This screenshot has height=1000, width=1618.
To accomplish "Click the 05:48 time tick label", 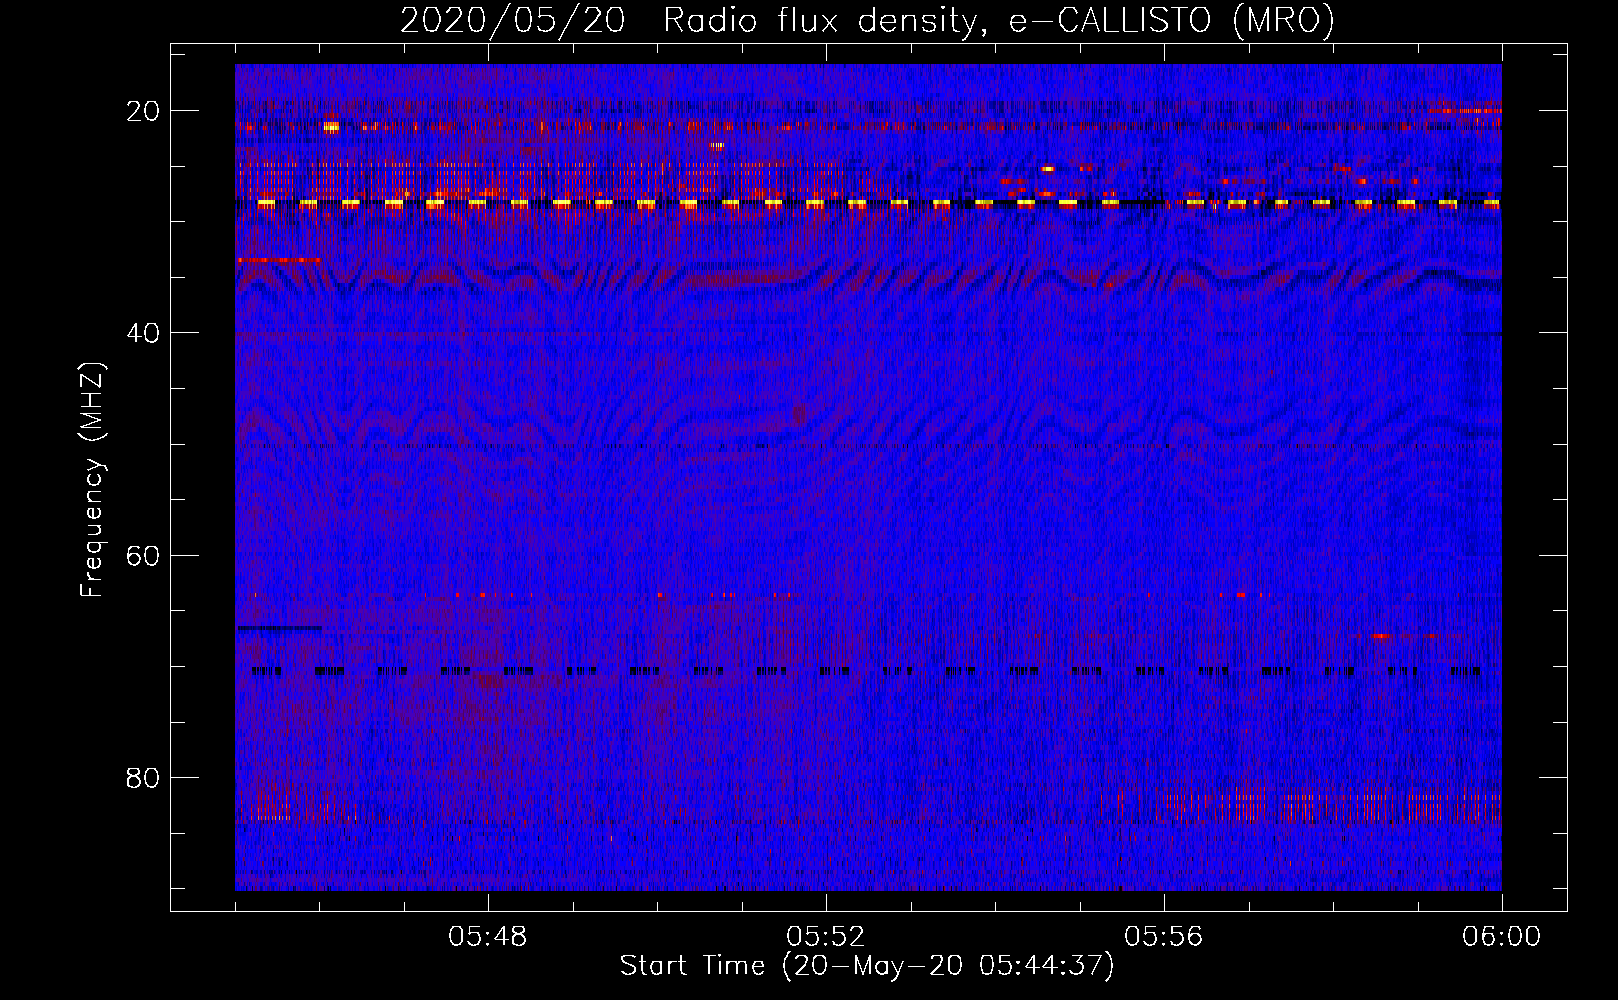I will 488,937.
